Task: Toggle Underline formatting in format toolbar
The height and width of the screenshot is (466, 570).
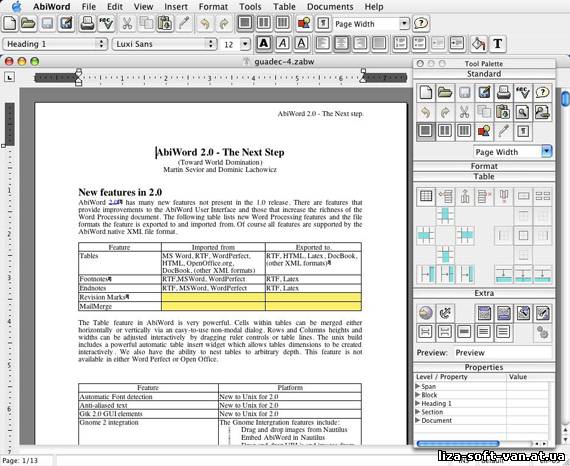Action: tap(302, 44)
